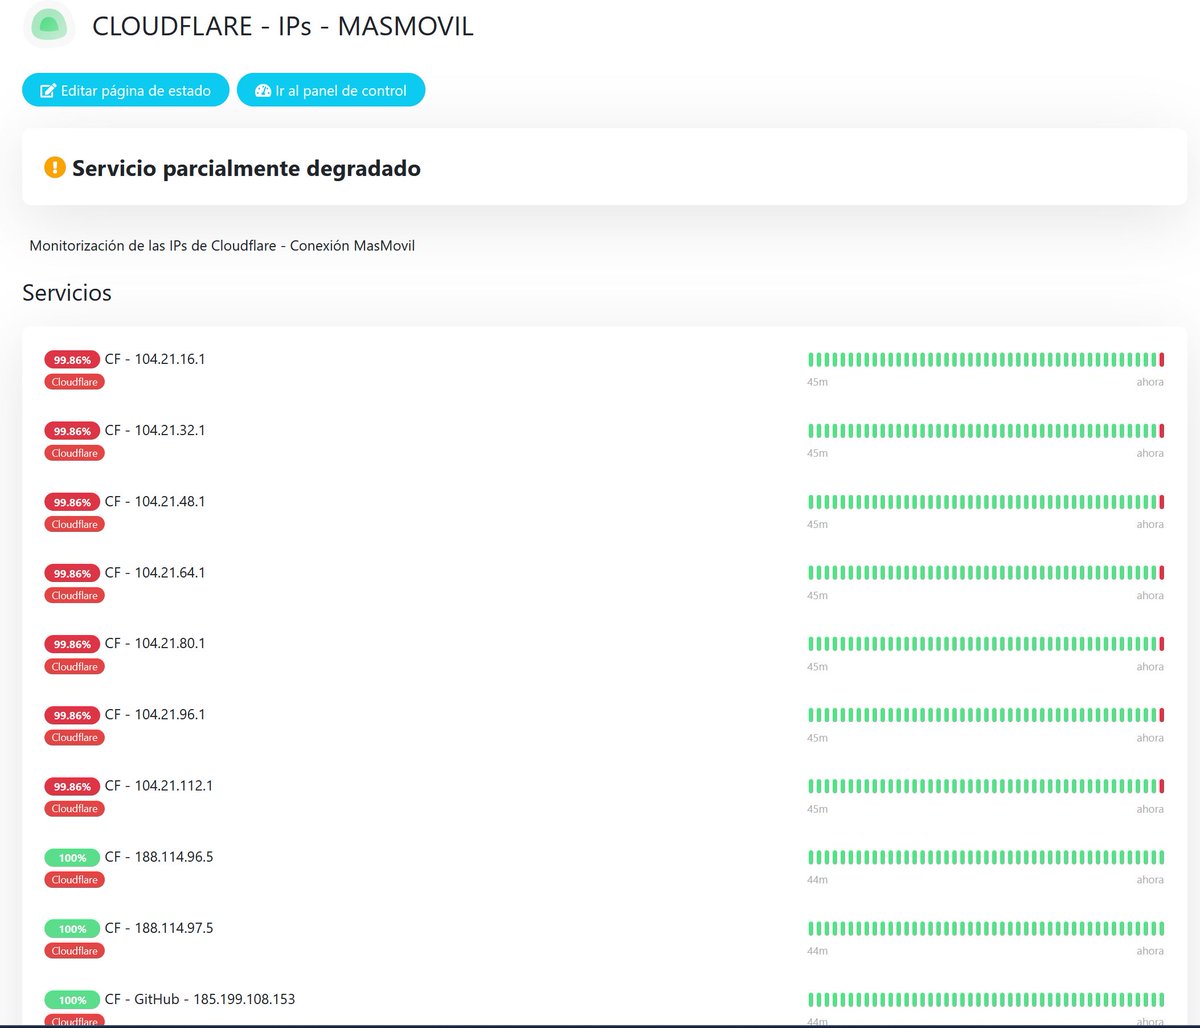Select service name "CF - 104.21.32.1"
This screenshot has width=1200, height=1028.
[155, 430]
